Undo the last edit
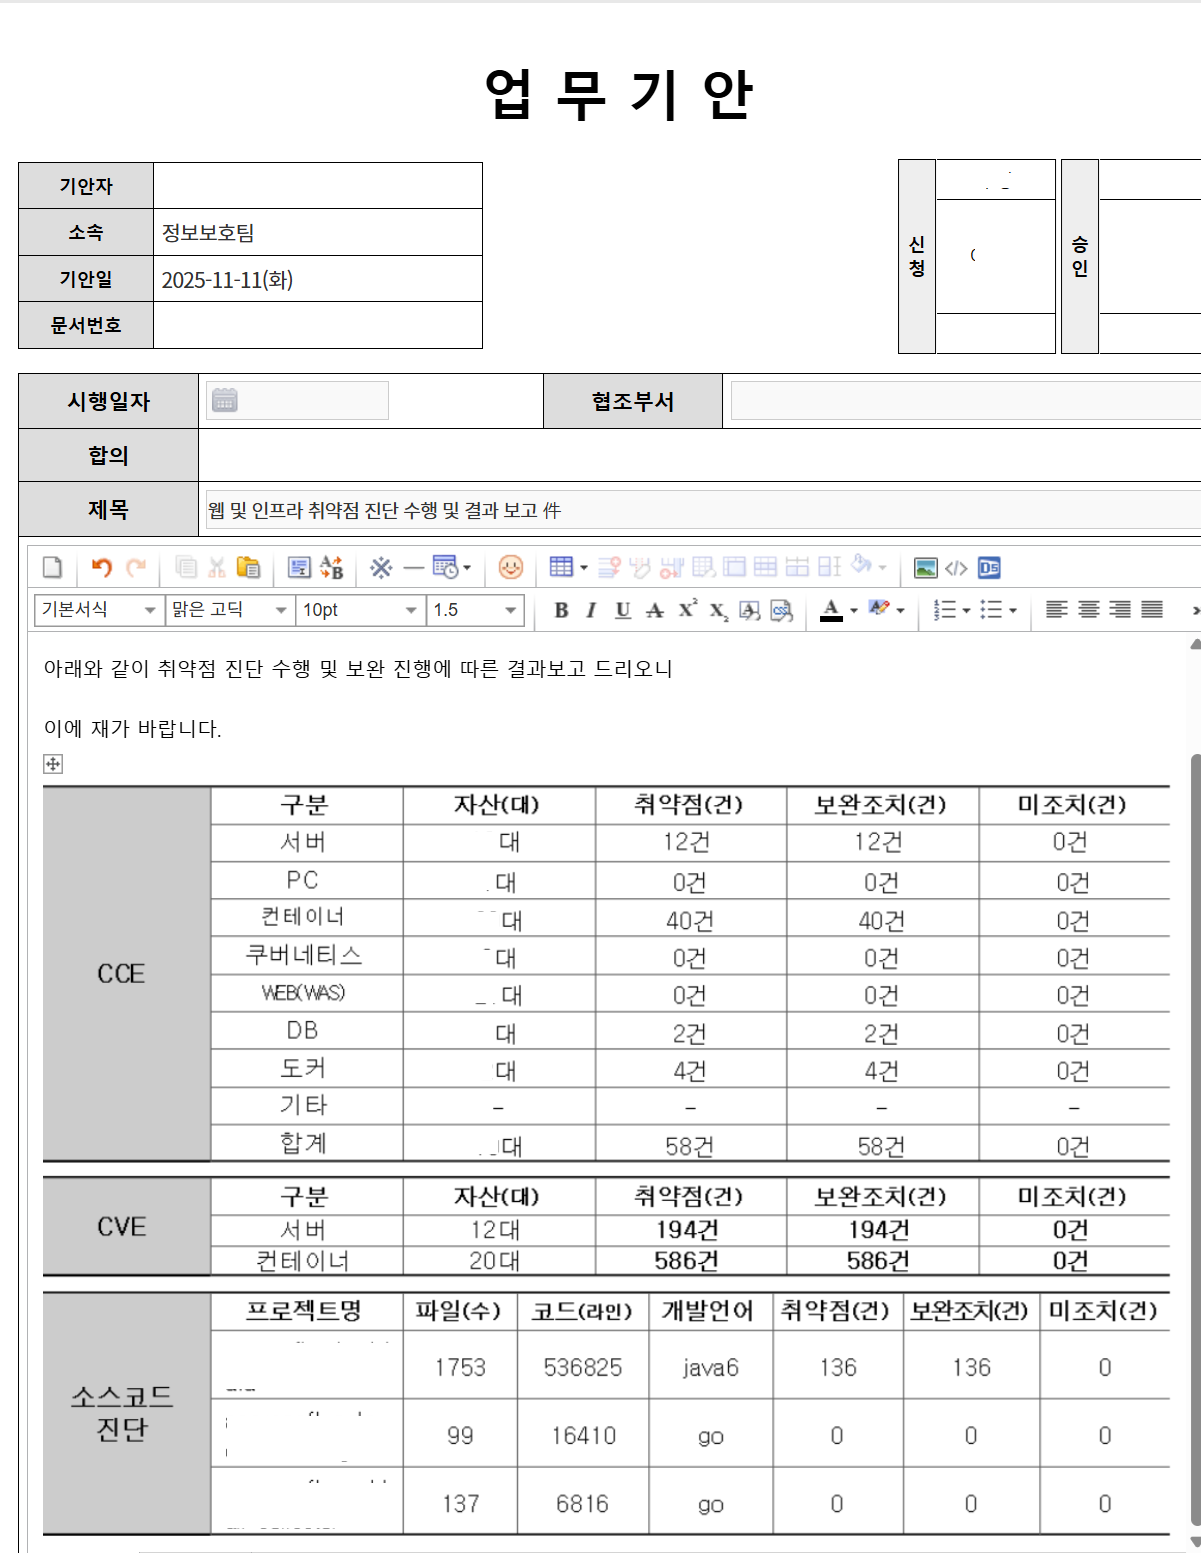The width and height of the screenshot is (1201, 1553). [101, 568]
